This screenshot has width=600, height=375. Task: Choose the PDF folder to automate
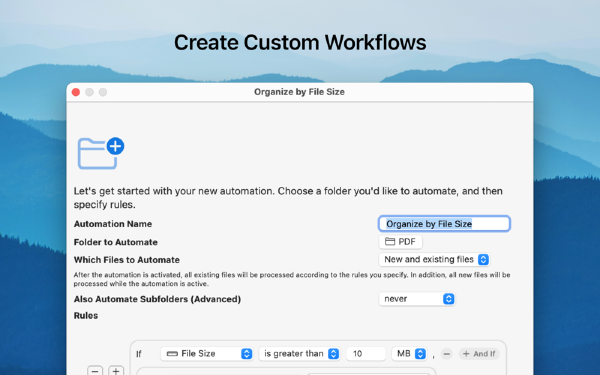tap(401, 242)
